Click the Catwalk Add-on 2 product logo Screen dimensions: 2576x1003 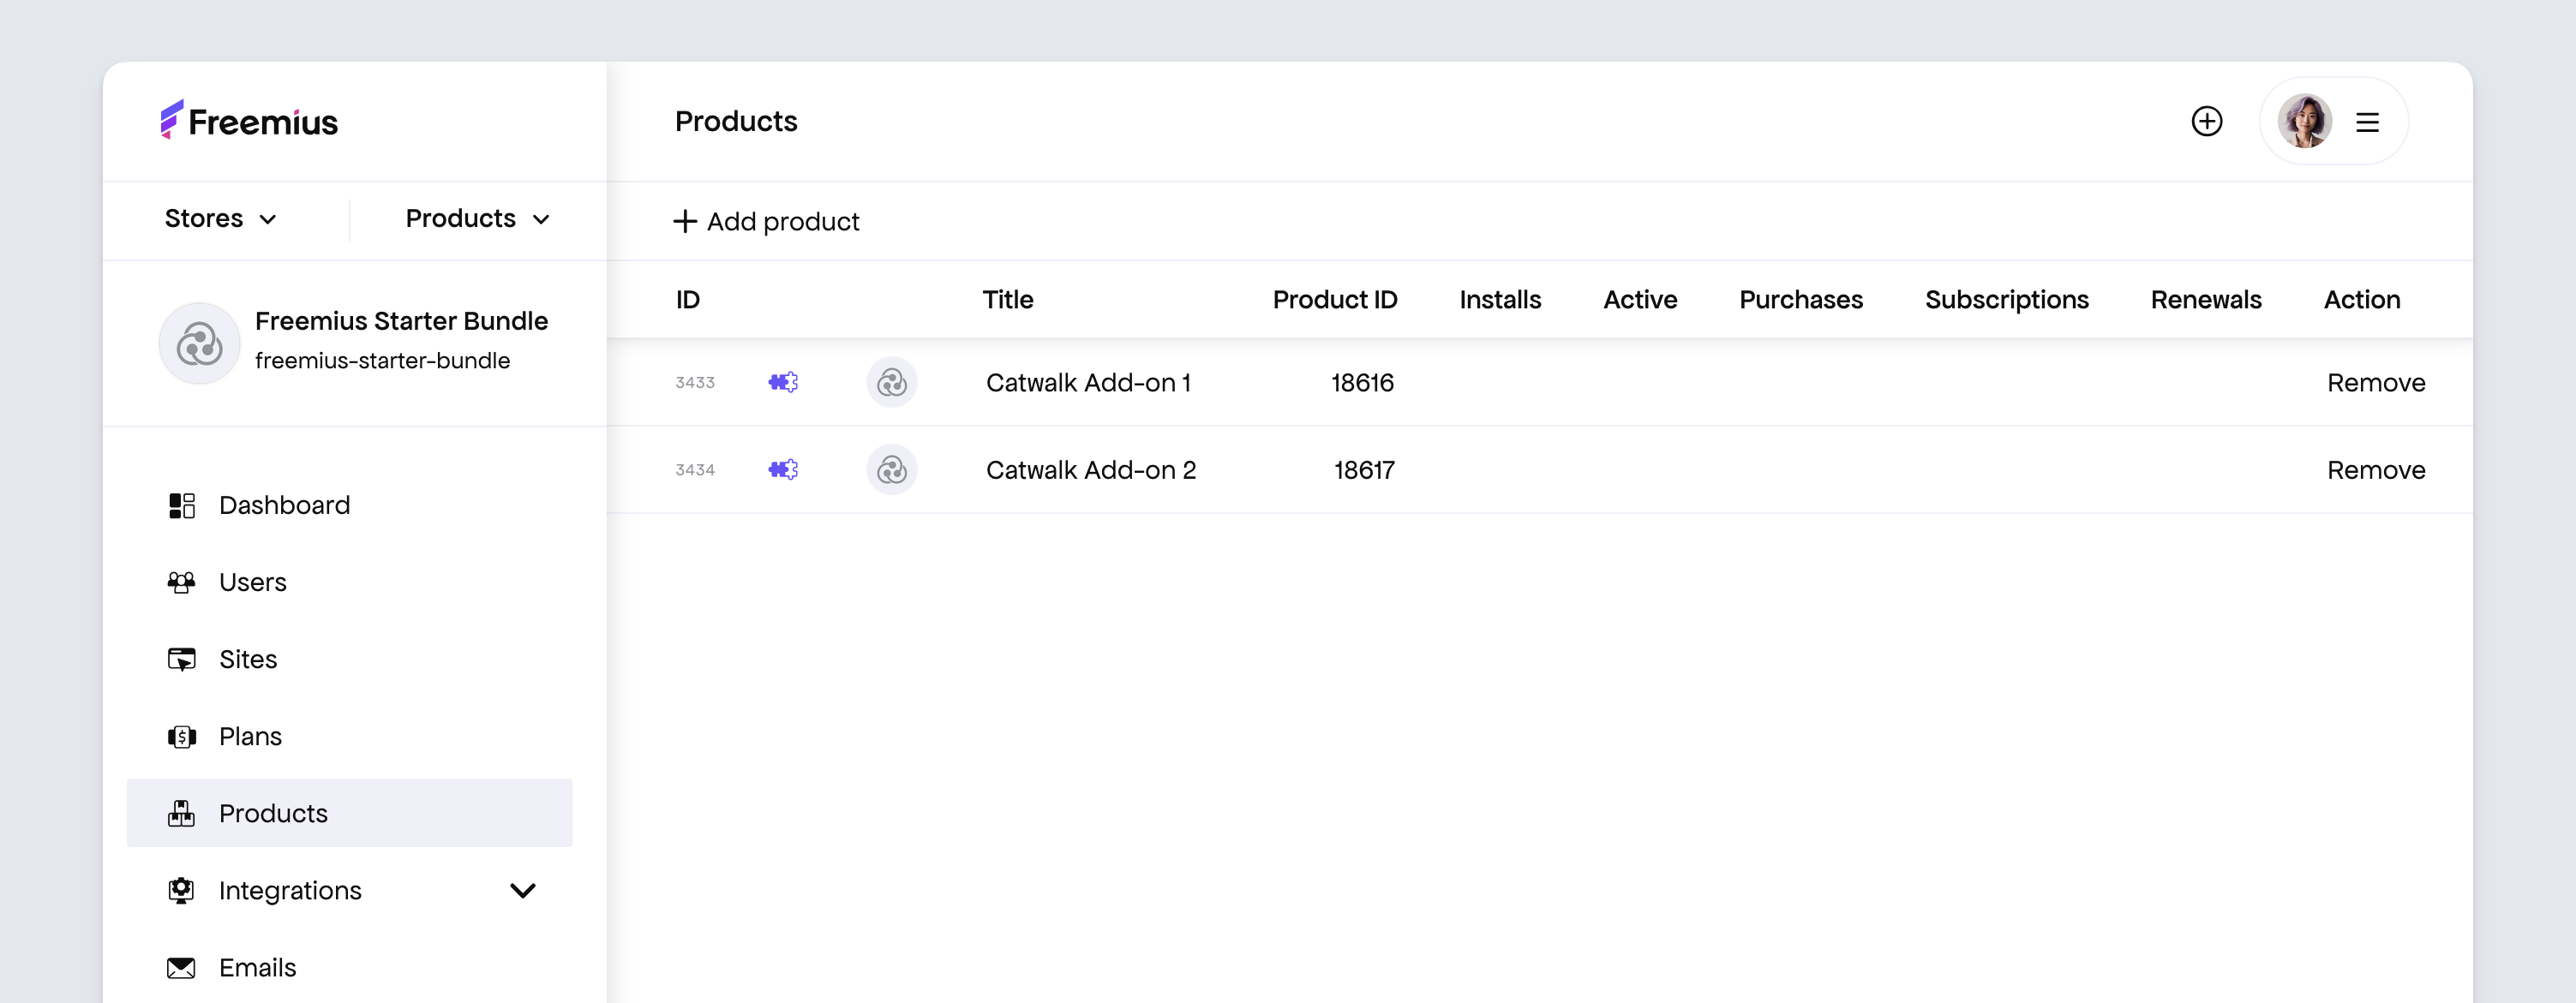click(x=891, y=469)
